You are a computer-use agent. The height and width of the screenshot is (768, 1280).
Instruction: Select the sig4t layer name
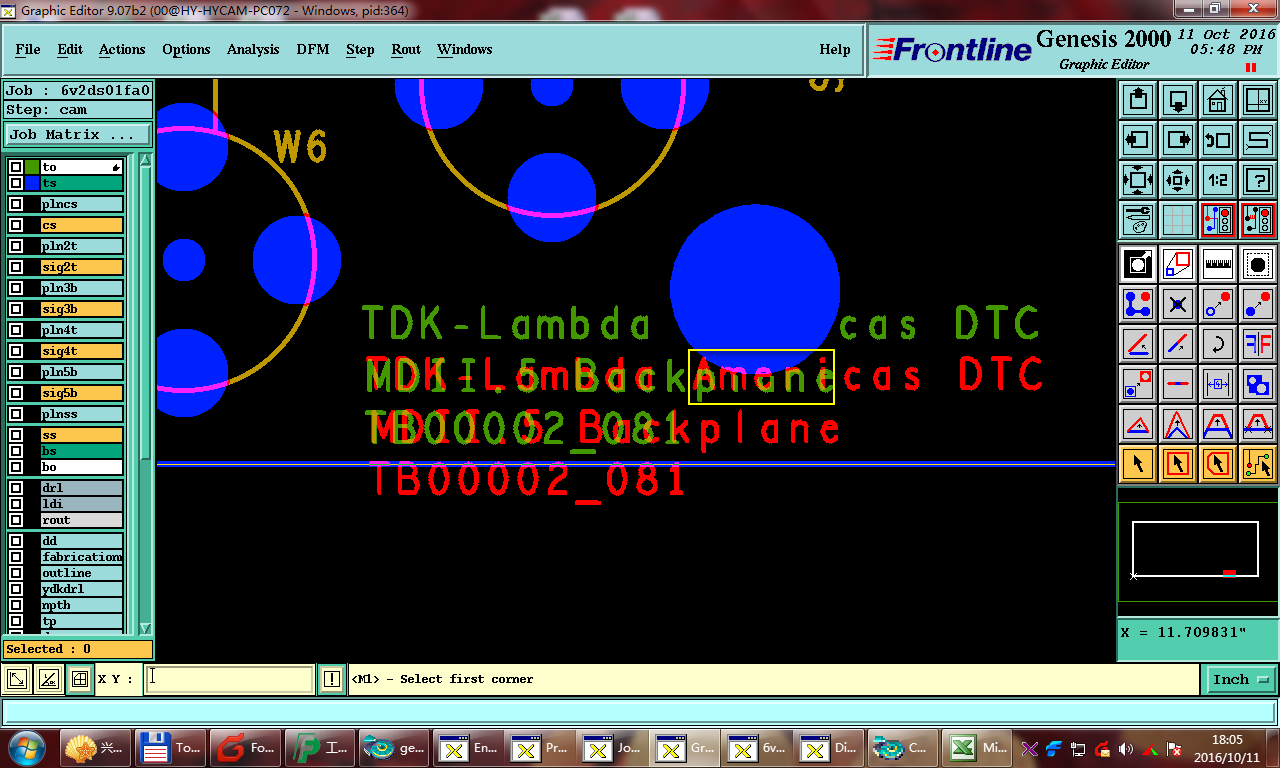pos(82,351)
